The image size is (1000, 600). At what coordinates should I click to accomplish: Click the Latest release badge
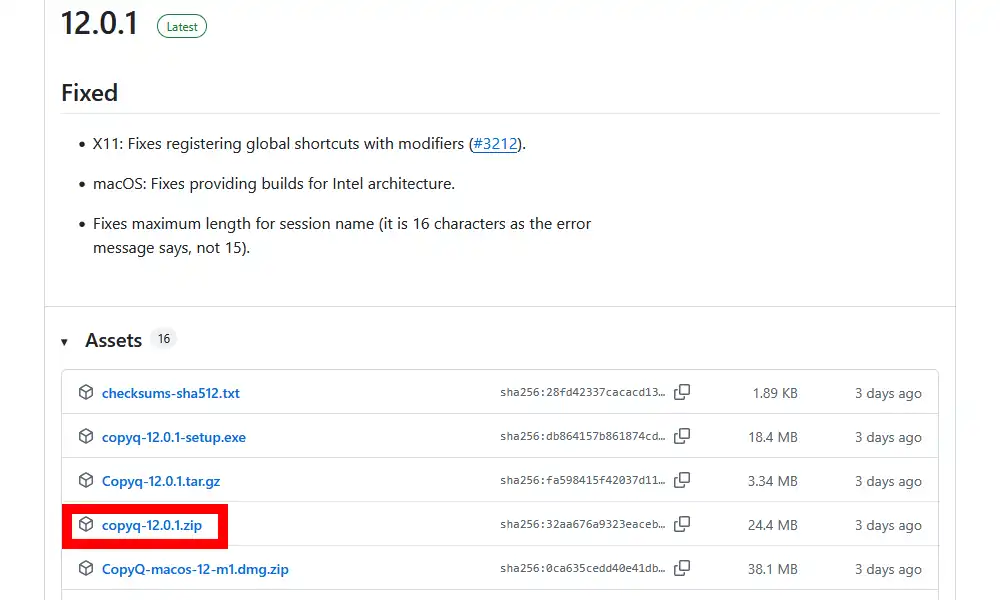click(x=182, y=27)
